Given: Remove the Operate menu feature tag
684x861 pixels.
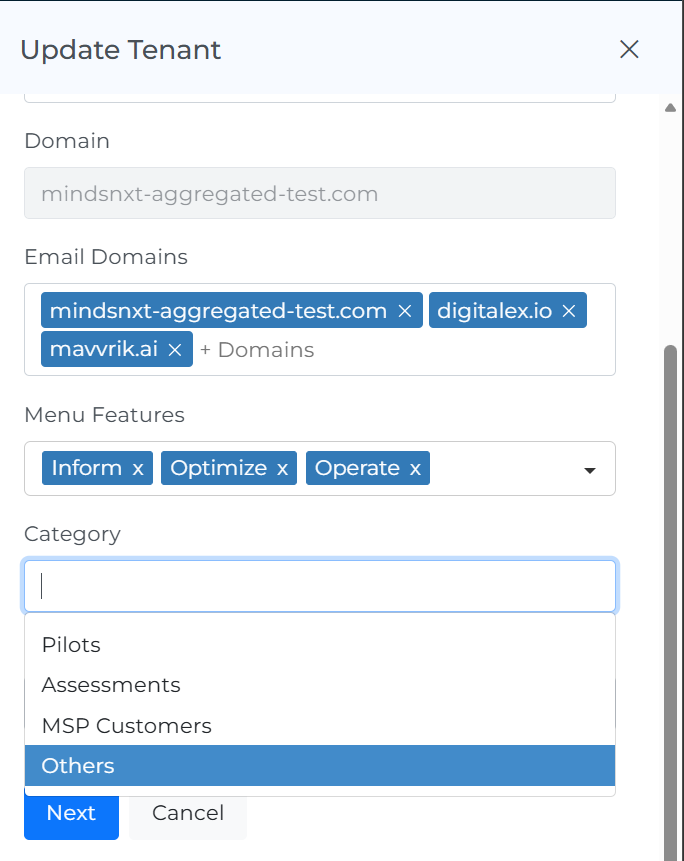Looking at the screenshot, I should click(x=415, y=469).
